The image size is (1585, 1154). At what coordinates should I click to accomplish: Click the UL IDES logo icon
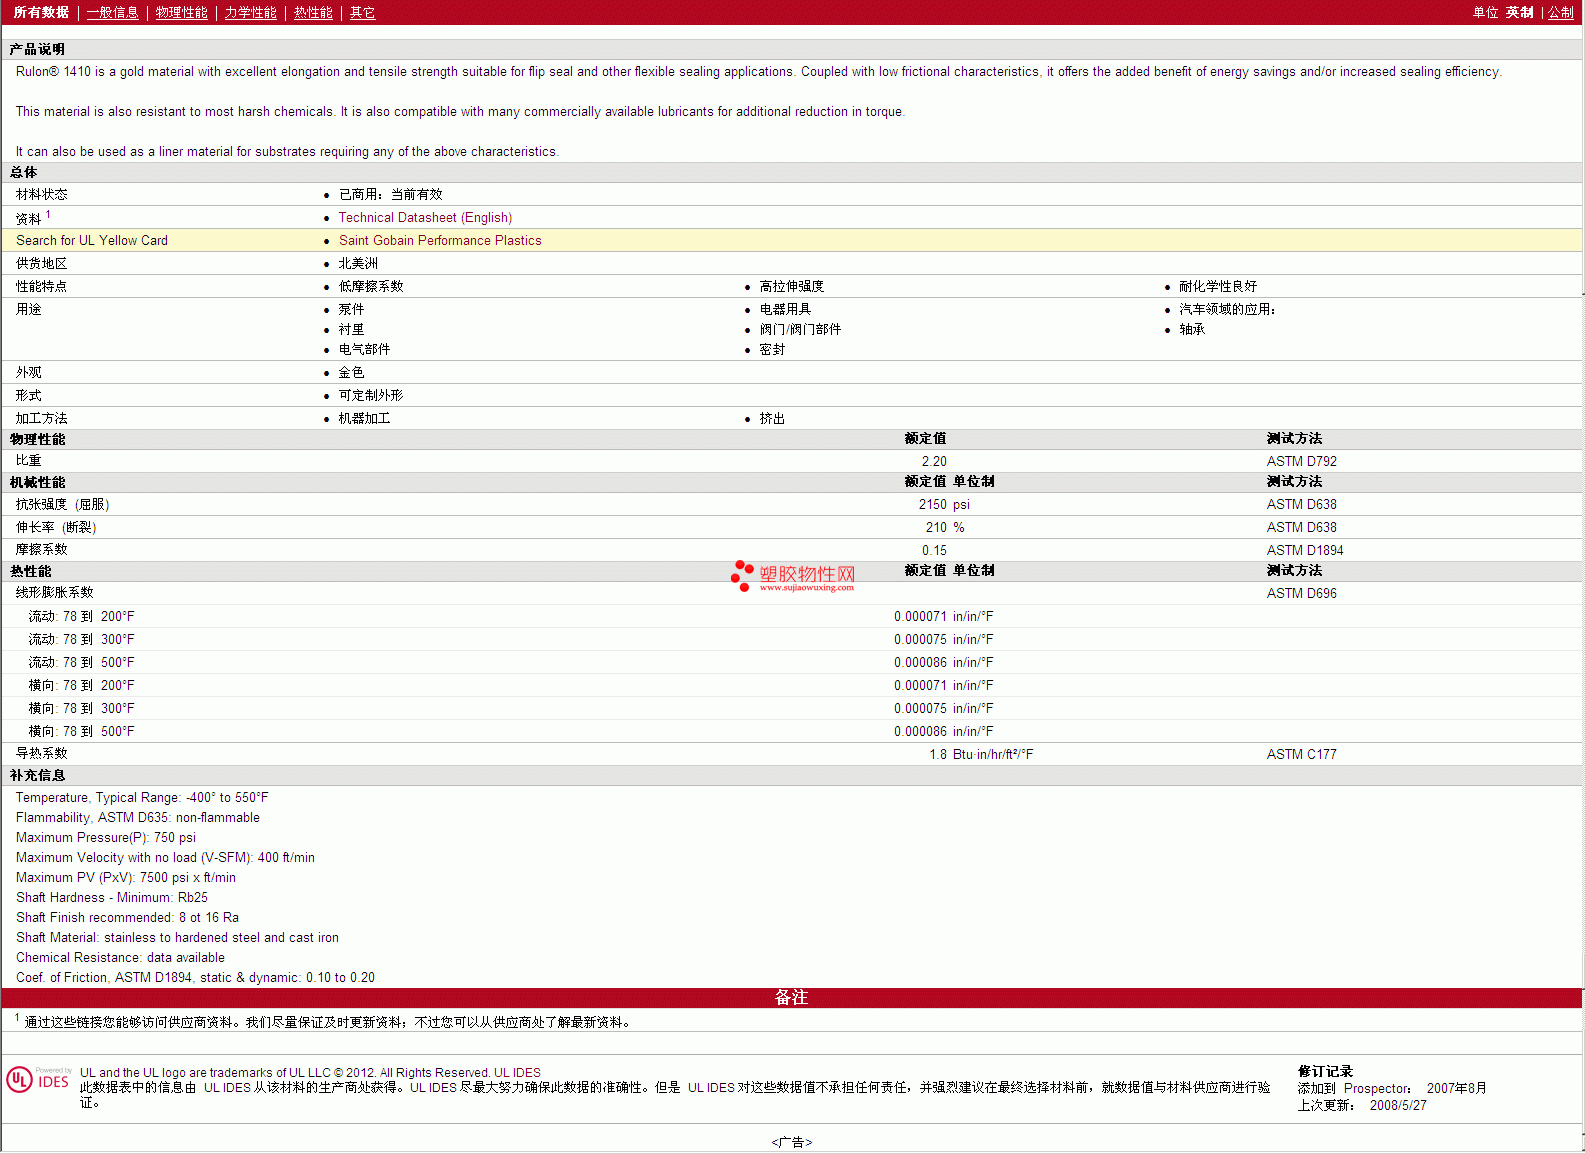tap(38, 1080)
